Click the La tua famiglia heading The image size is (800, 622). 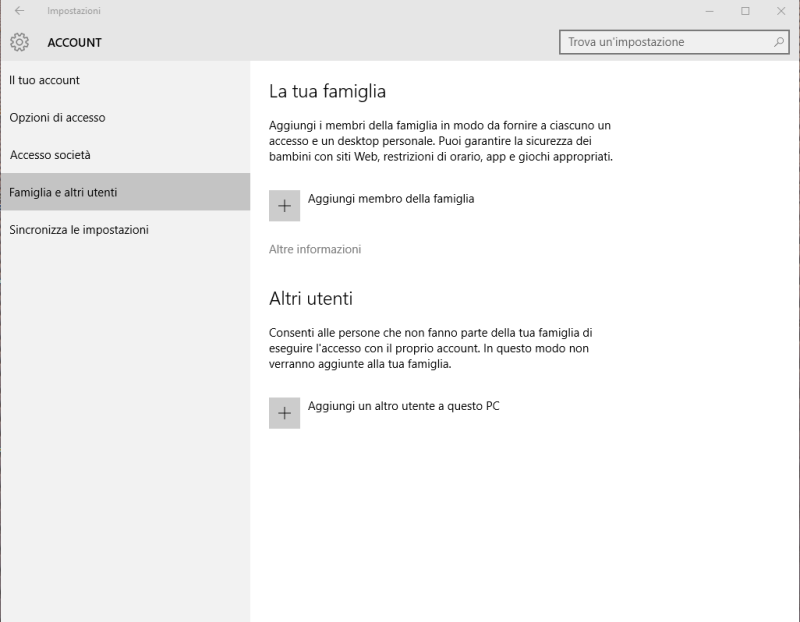click(x=327, y=91)
